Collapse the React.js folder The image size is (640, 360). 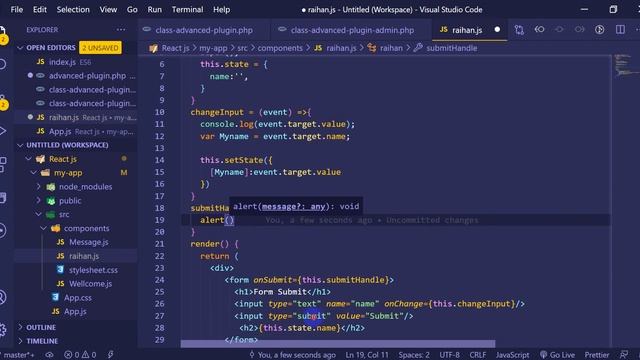pyautogui.click(x=29, y=159)
